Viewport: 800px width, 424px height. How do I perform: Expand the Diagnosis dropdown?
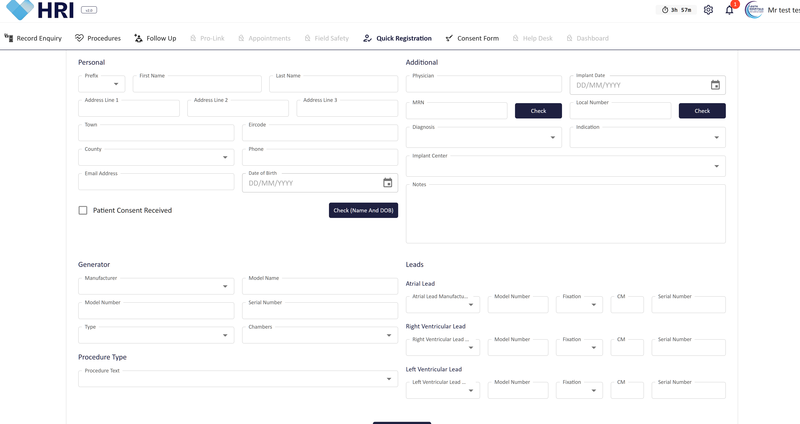pos(484,137)
